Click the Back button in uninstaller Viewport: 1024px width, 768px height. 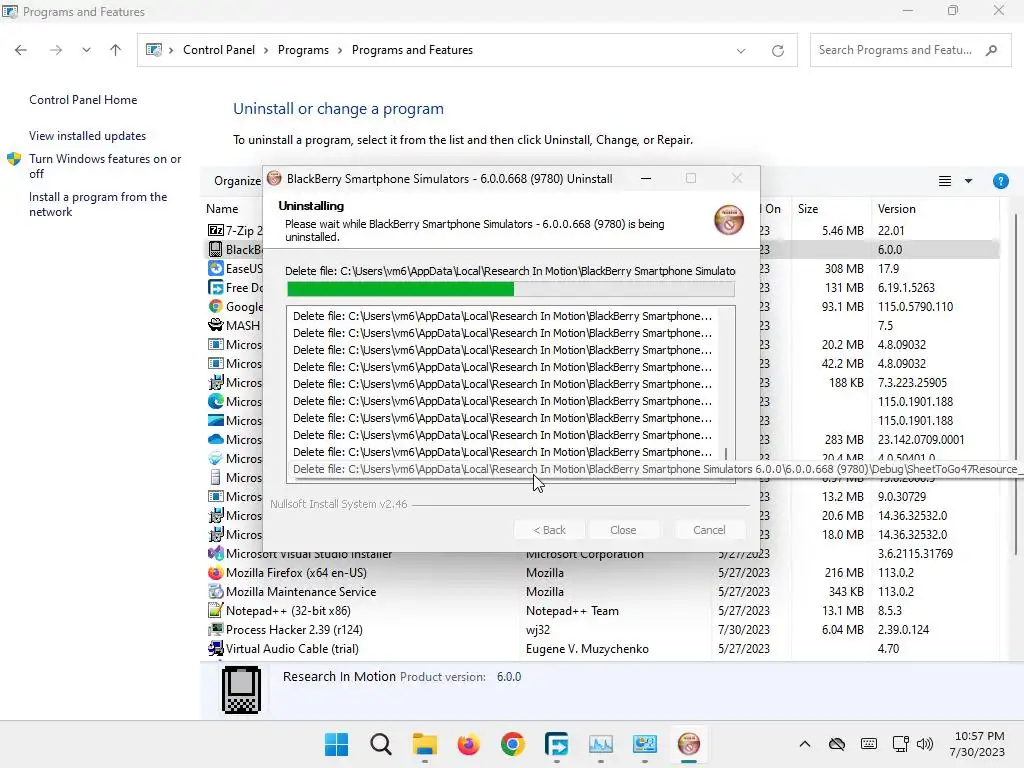coord(549,530)
